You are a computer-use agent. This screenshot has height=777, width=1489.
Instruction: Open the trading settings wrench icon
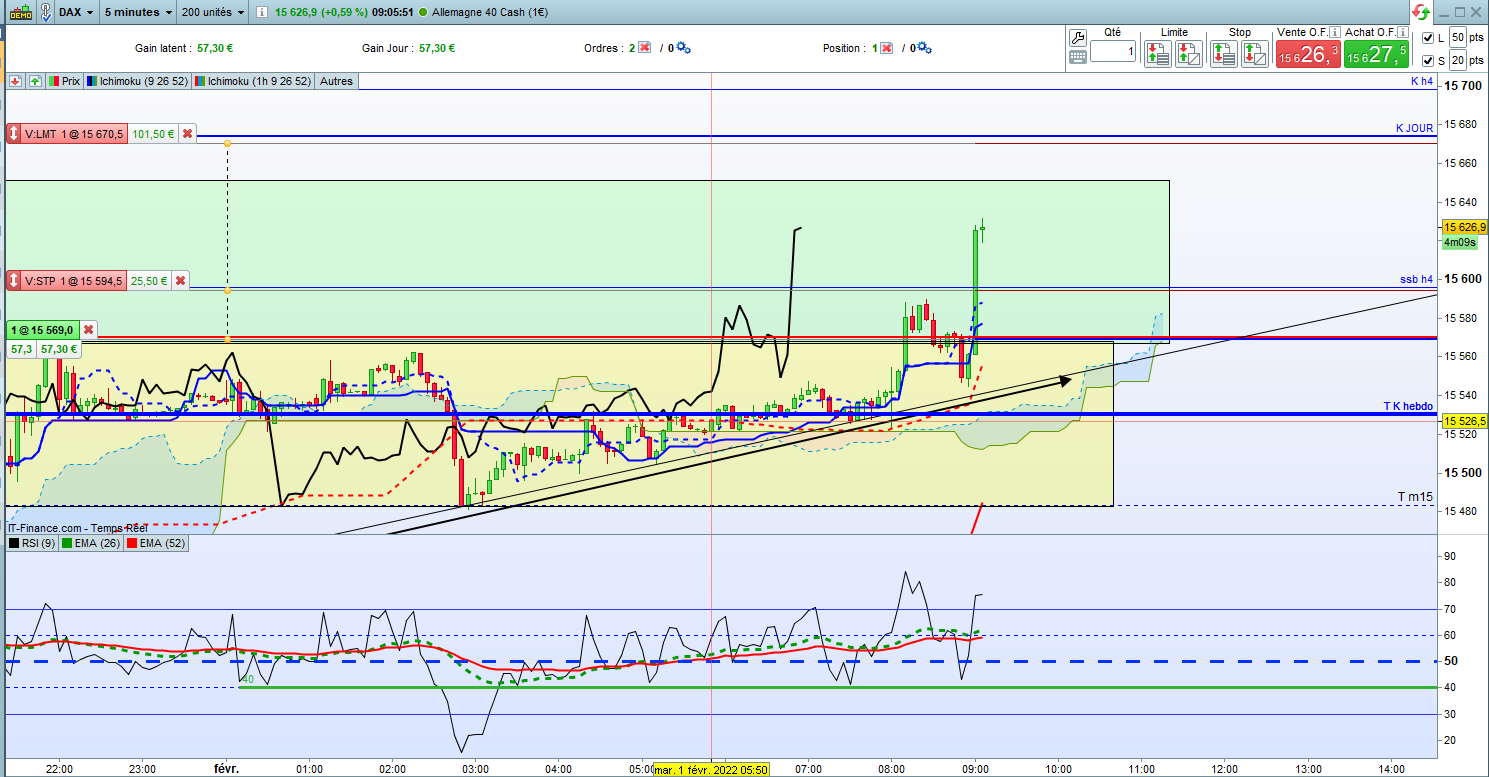[x=1078, y=38]
